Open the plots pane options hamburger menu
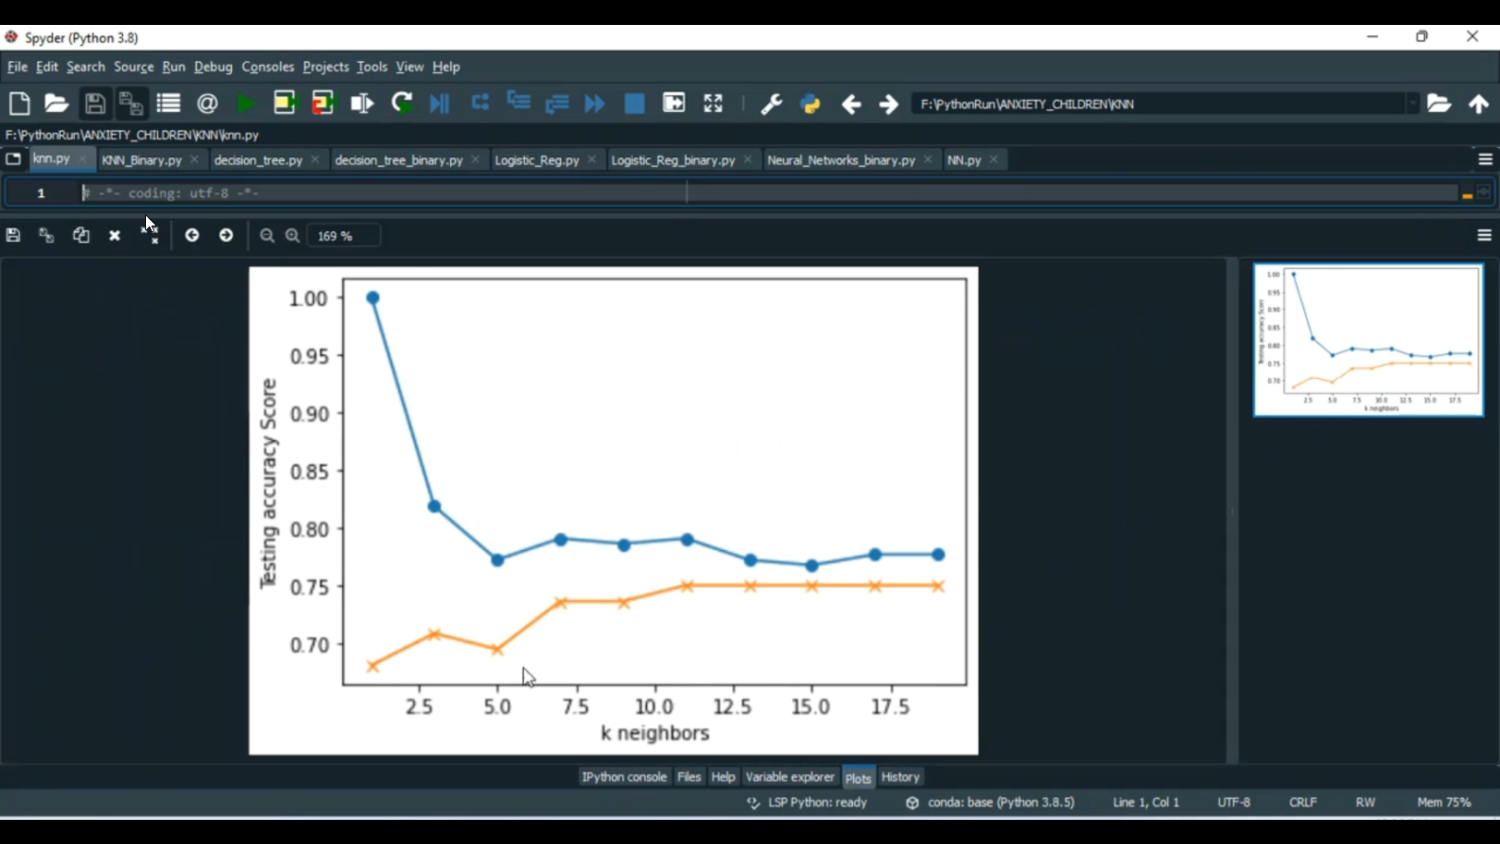1500x844 pixels. [1484, 236]
